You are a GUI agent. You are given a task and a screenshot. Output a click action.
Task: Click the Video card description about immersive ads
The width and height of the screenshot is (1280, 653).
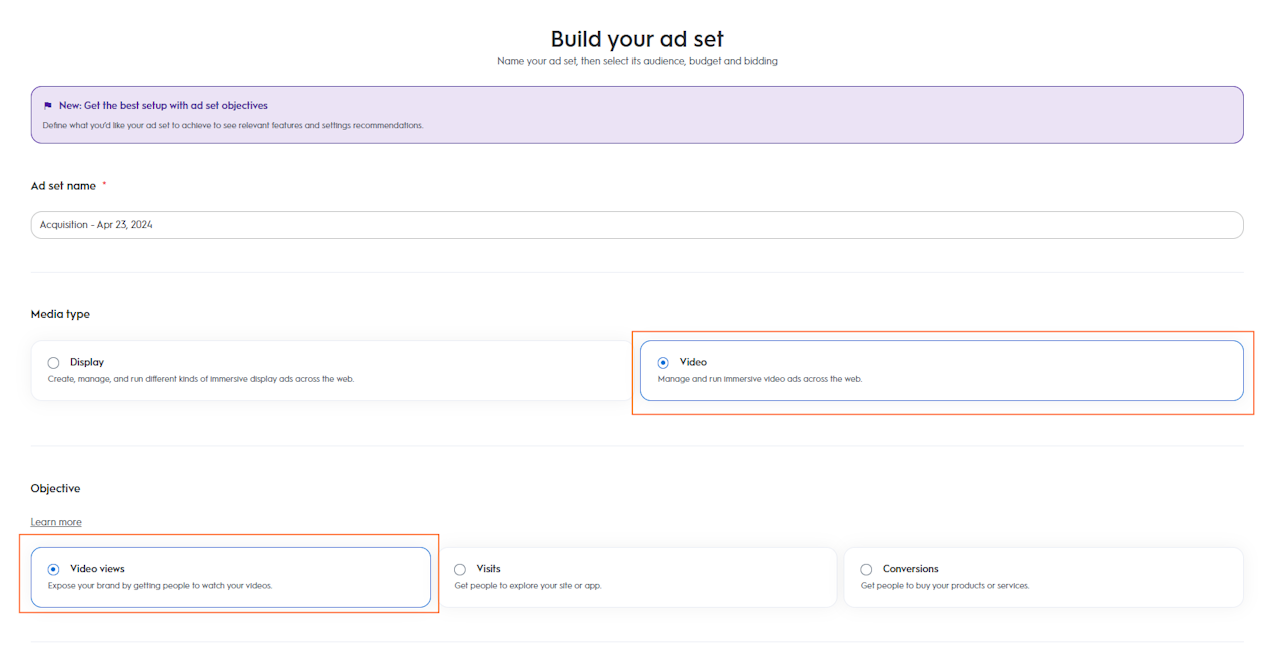[x=759, y=379]
